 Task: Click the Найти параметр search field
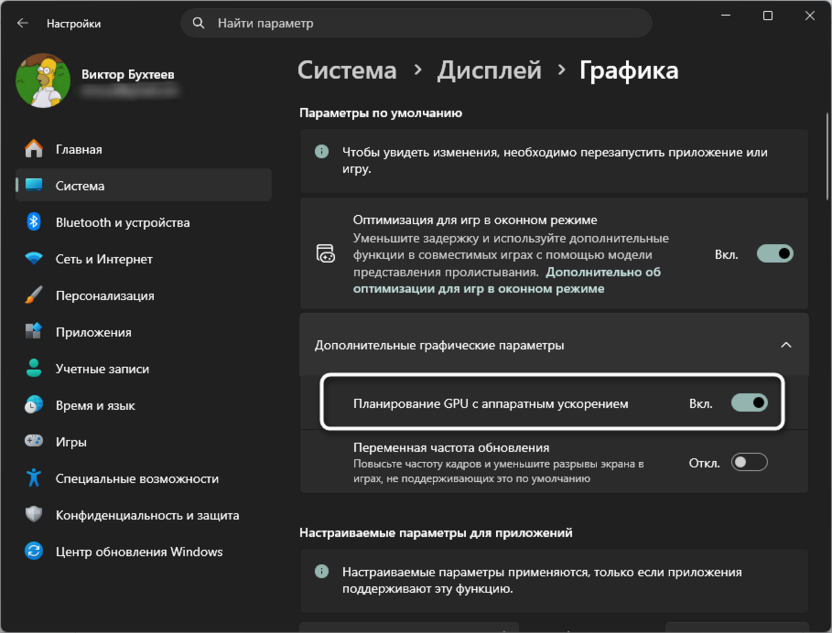(x=417, y=23)
